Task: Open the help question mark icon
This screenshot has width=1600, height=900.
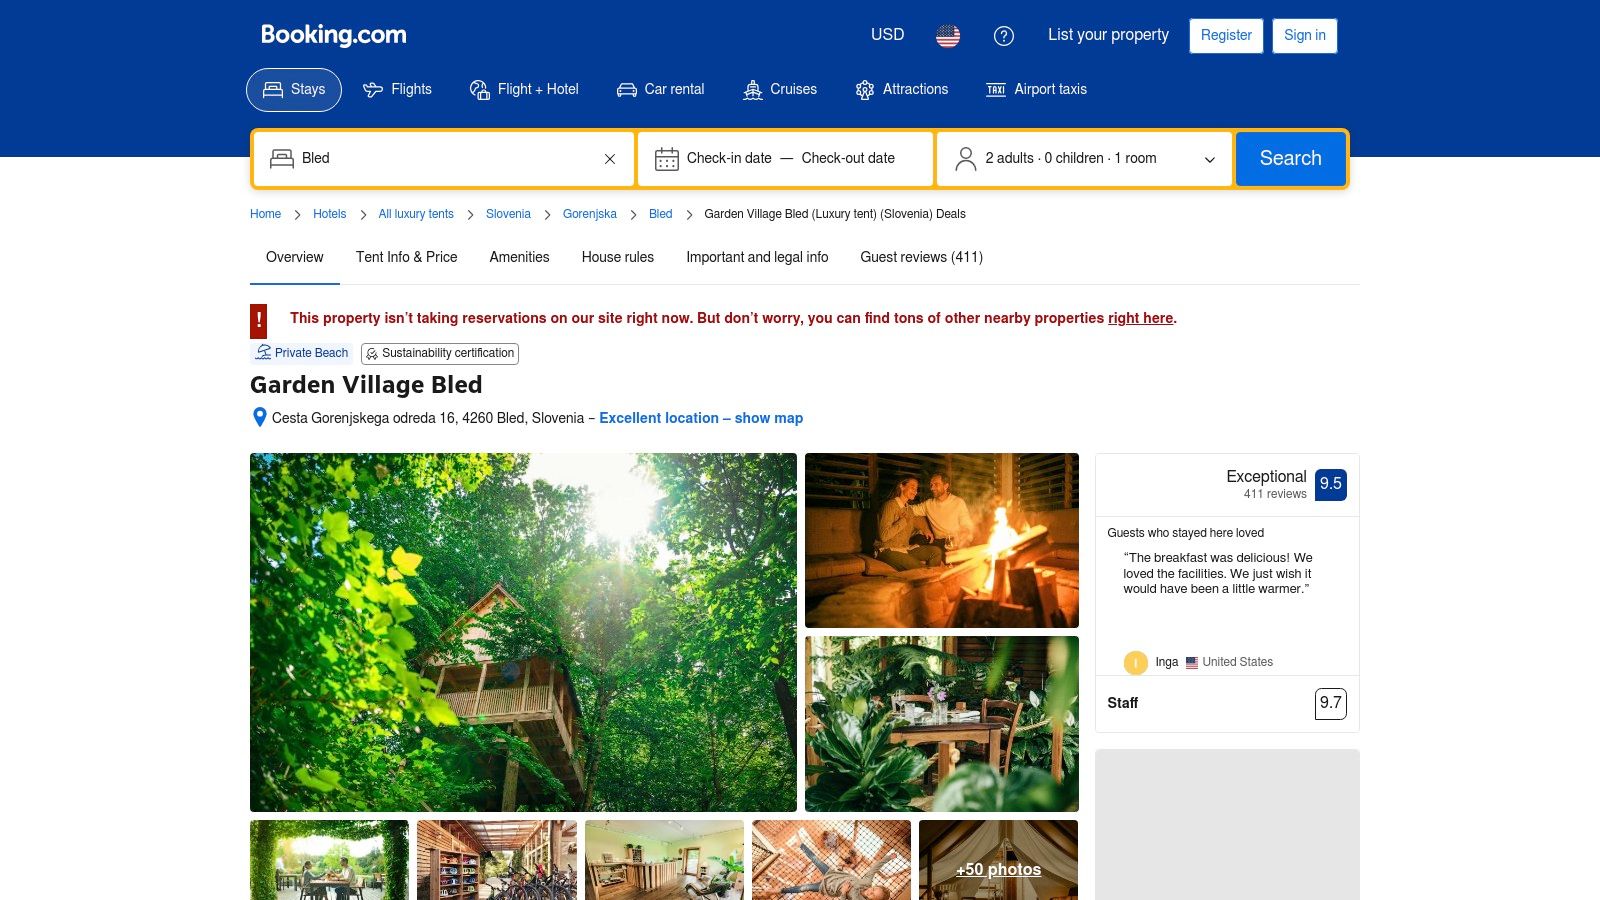Action: click(1005, 36)
